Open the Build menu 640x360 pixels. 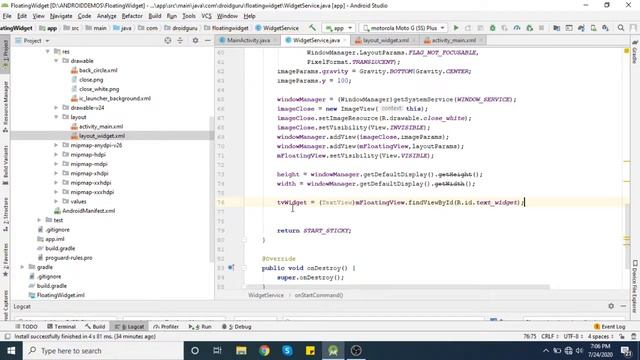(x=155, y=16)
